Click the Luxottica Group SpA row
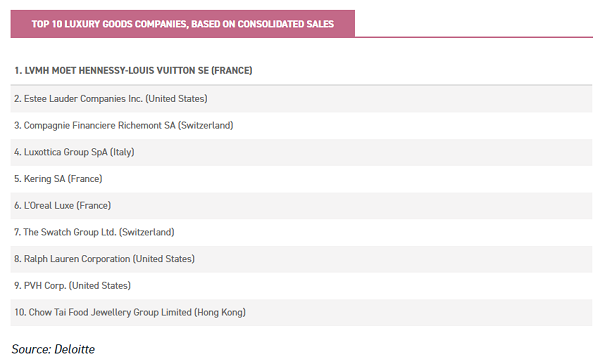The image size is (600, 364). coord(301,152)
